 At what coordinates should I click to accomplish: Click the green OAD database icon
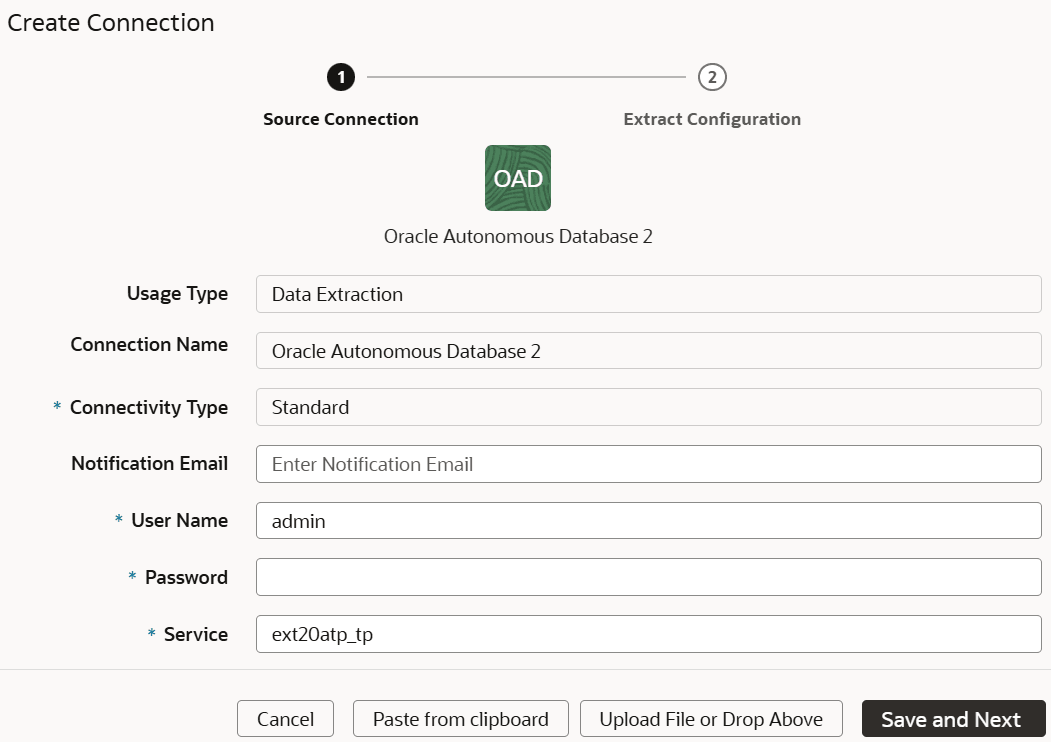[517, 177]
